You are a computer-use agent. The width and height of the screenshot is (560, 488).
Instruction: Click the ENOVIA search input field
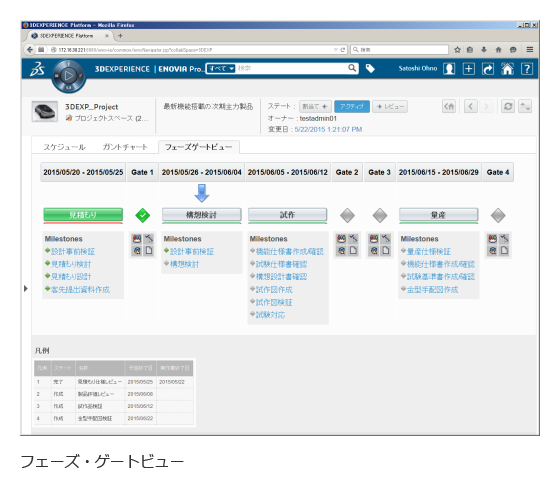pyautogui.click(x=292, y=68)
